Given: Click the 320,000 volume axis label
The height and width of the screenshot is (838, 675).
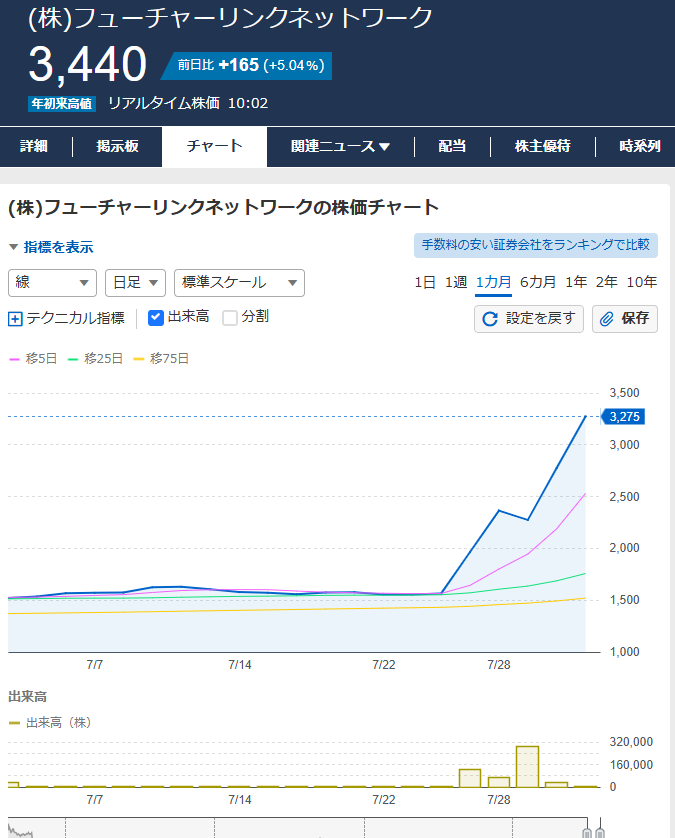Looking at the screenshot, I should pos(631,742).
